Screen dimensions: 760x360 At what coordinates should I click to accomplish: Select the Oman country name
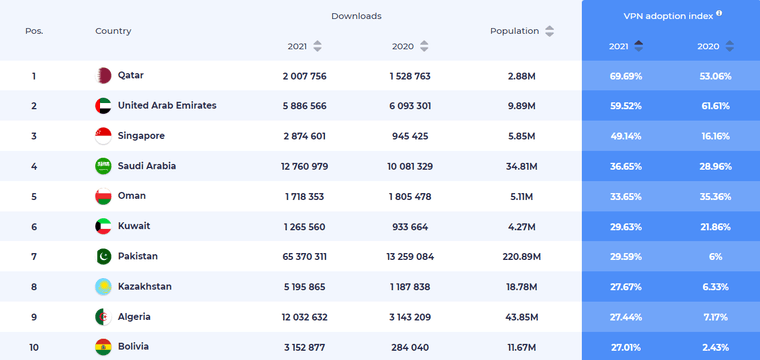pyautogui.click(x=131, y=196)
